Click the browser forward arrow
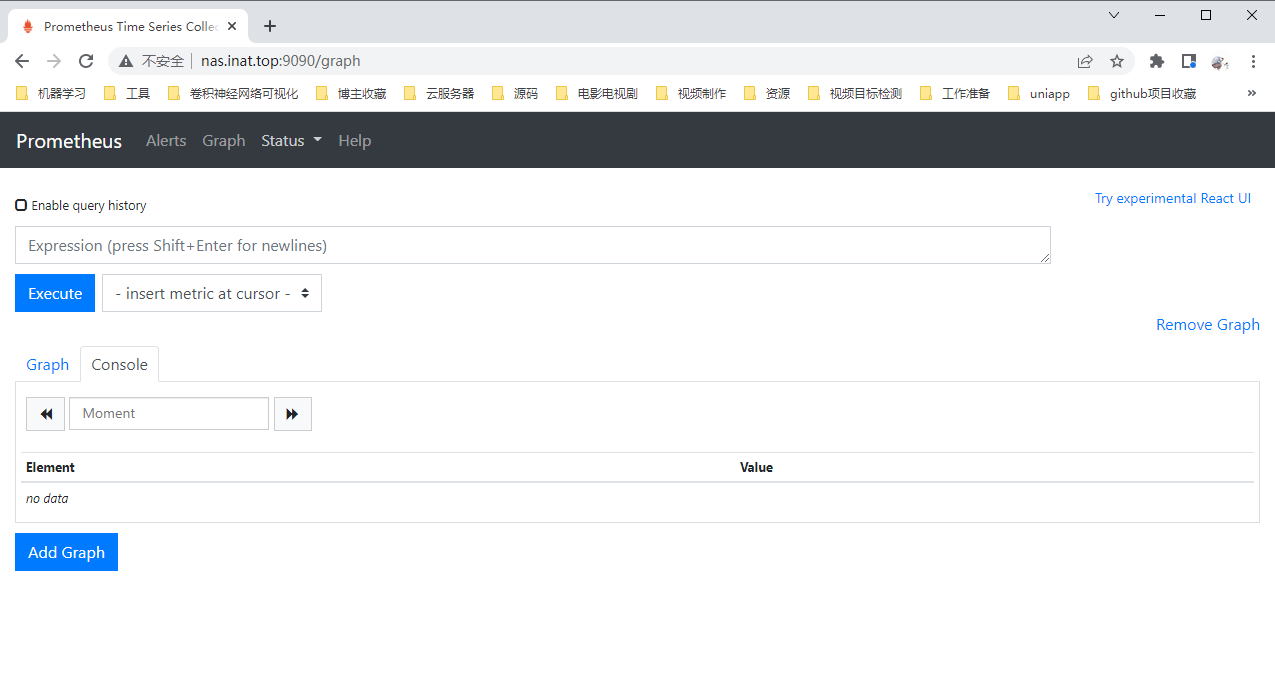The image size is (1275, 694). coord(54,61)
